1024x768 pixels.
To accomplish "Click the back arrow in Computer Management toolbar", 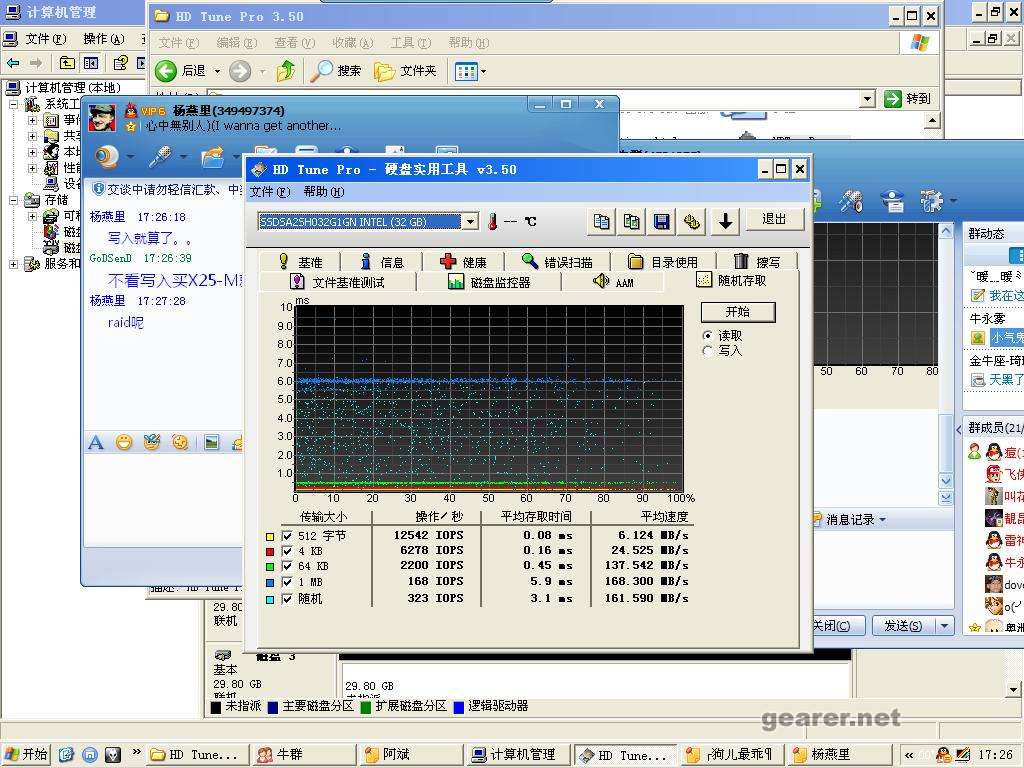I will pyautogui.click(x=13, y=63).
